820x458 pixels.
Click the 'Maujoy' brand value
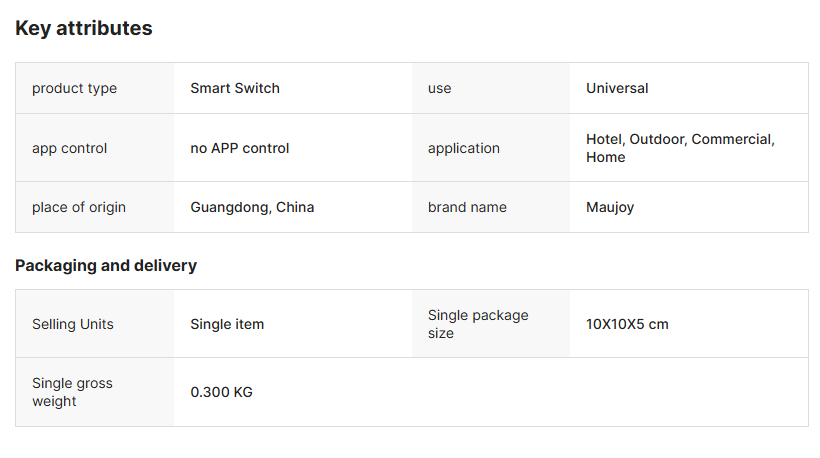click(610, 208)
